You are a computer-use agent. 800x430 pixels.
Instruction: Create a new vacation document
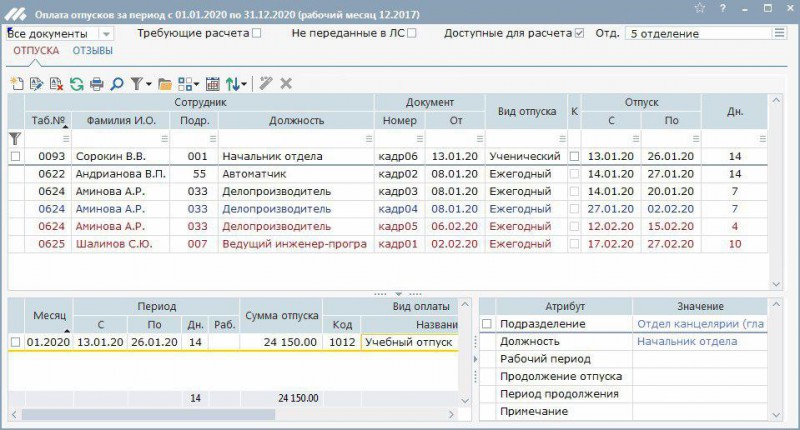pyautogui.click(x=17, y=84)
